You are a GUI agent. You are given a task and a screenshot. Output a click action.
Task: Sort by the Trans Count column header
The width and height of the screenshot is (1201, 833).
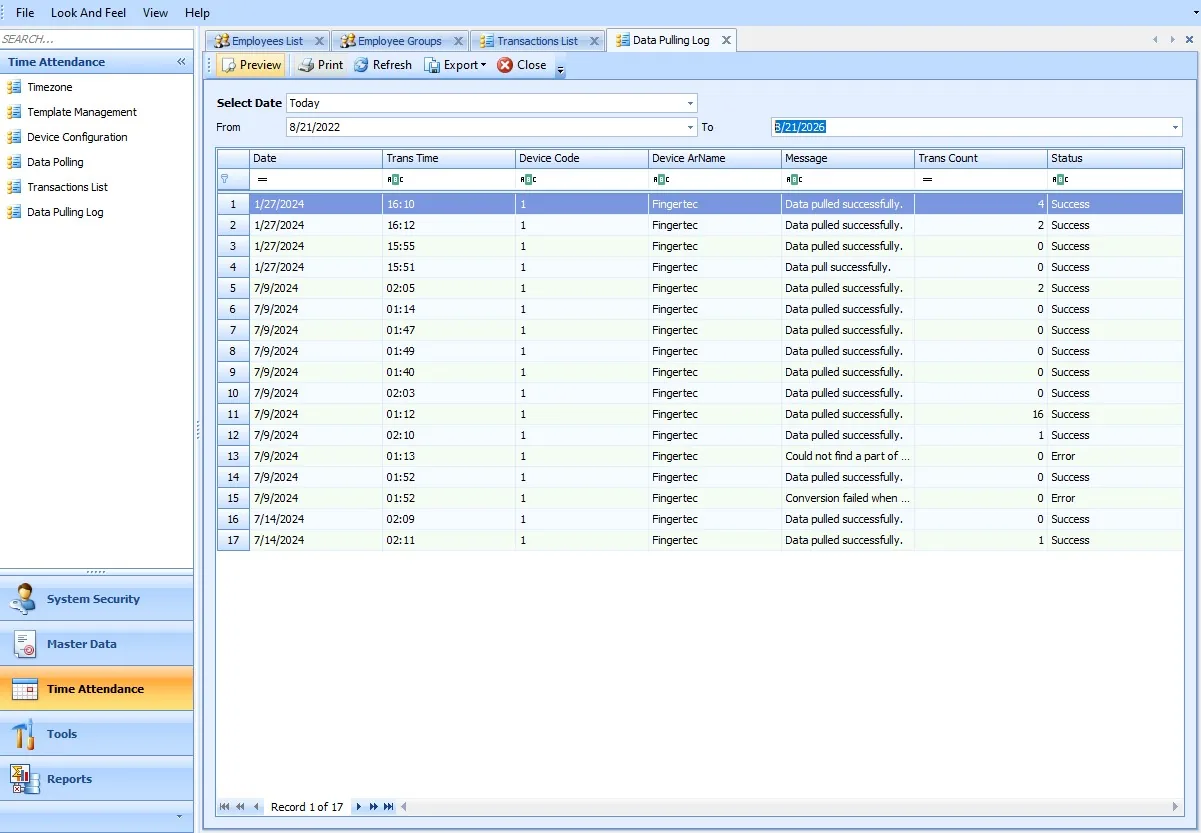click(981, 158)
